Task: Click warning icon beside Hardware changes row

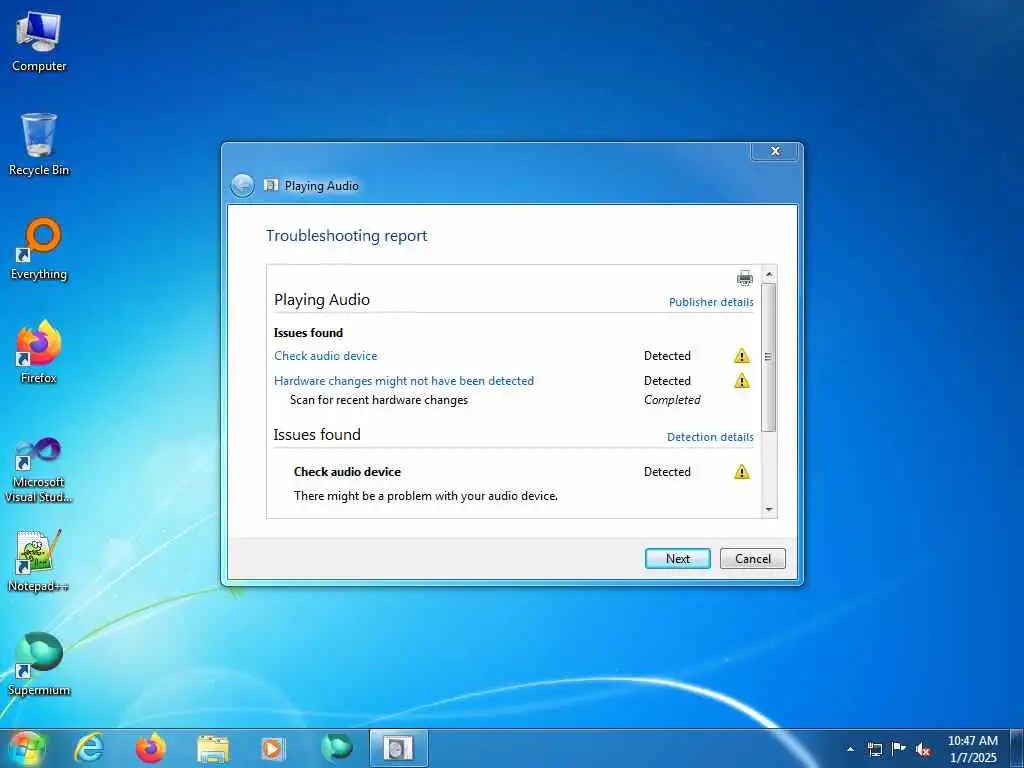Action: pyautogui.click(x=742, y=381)
